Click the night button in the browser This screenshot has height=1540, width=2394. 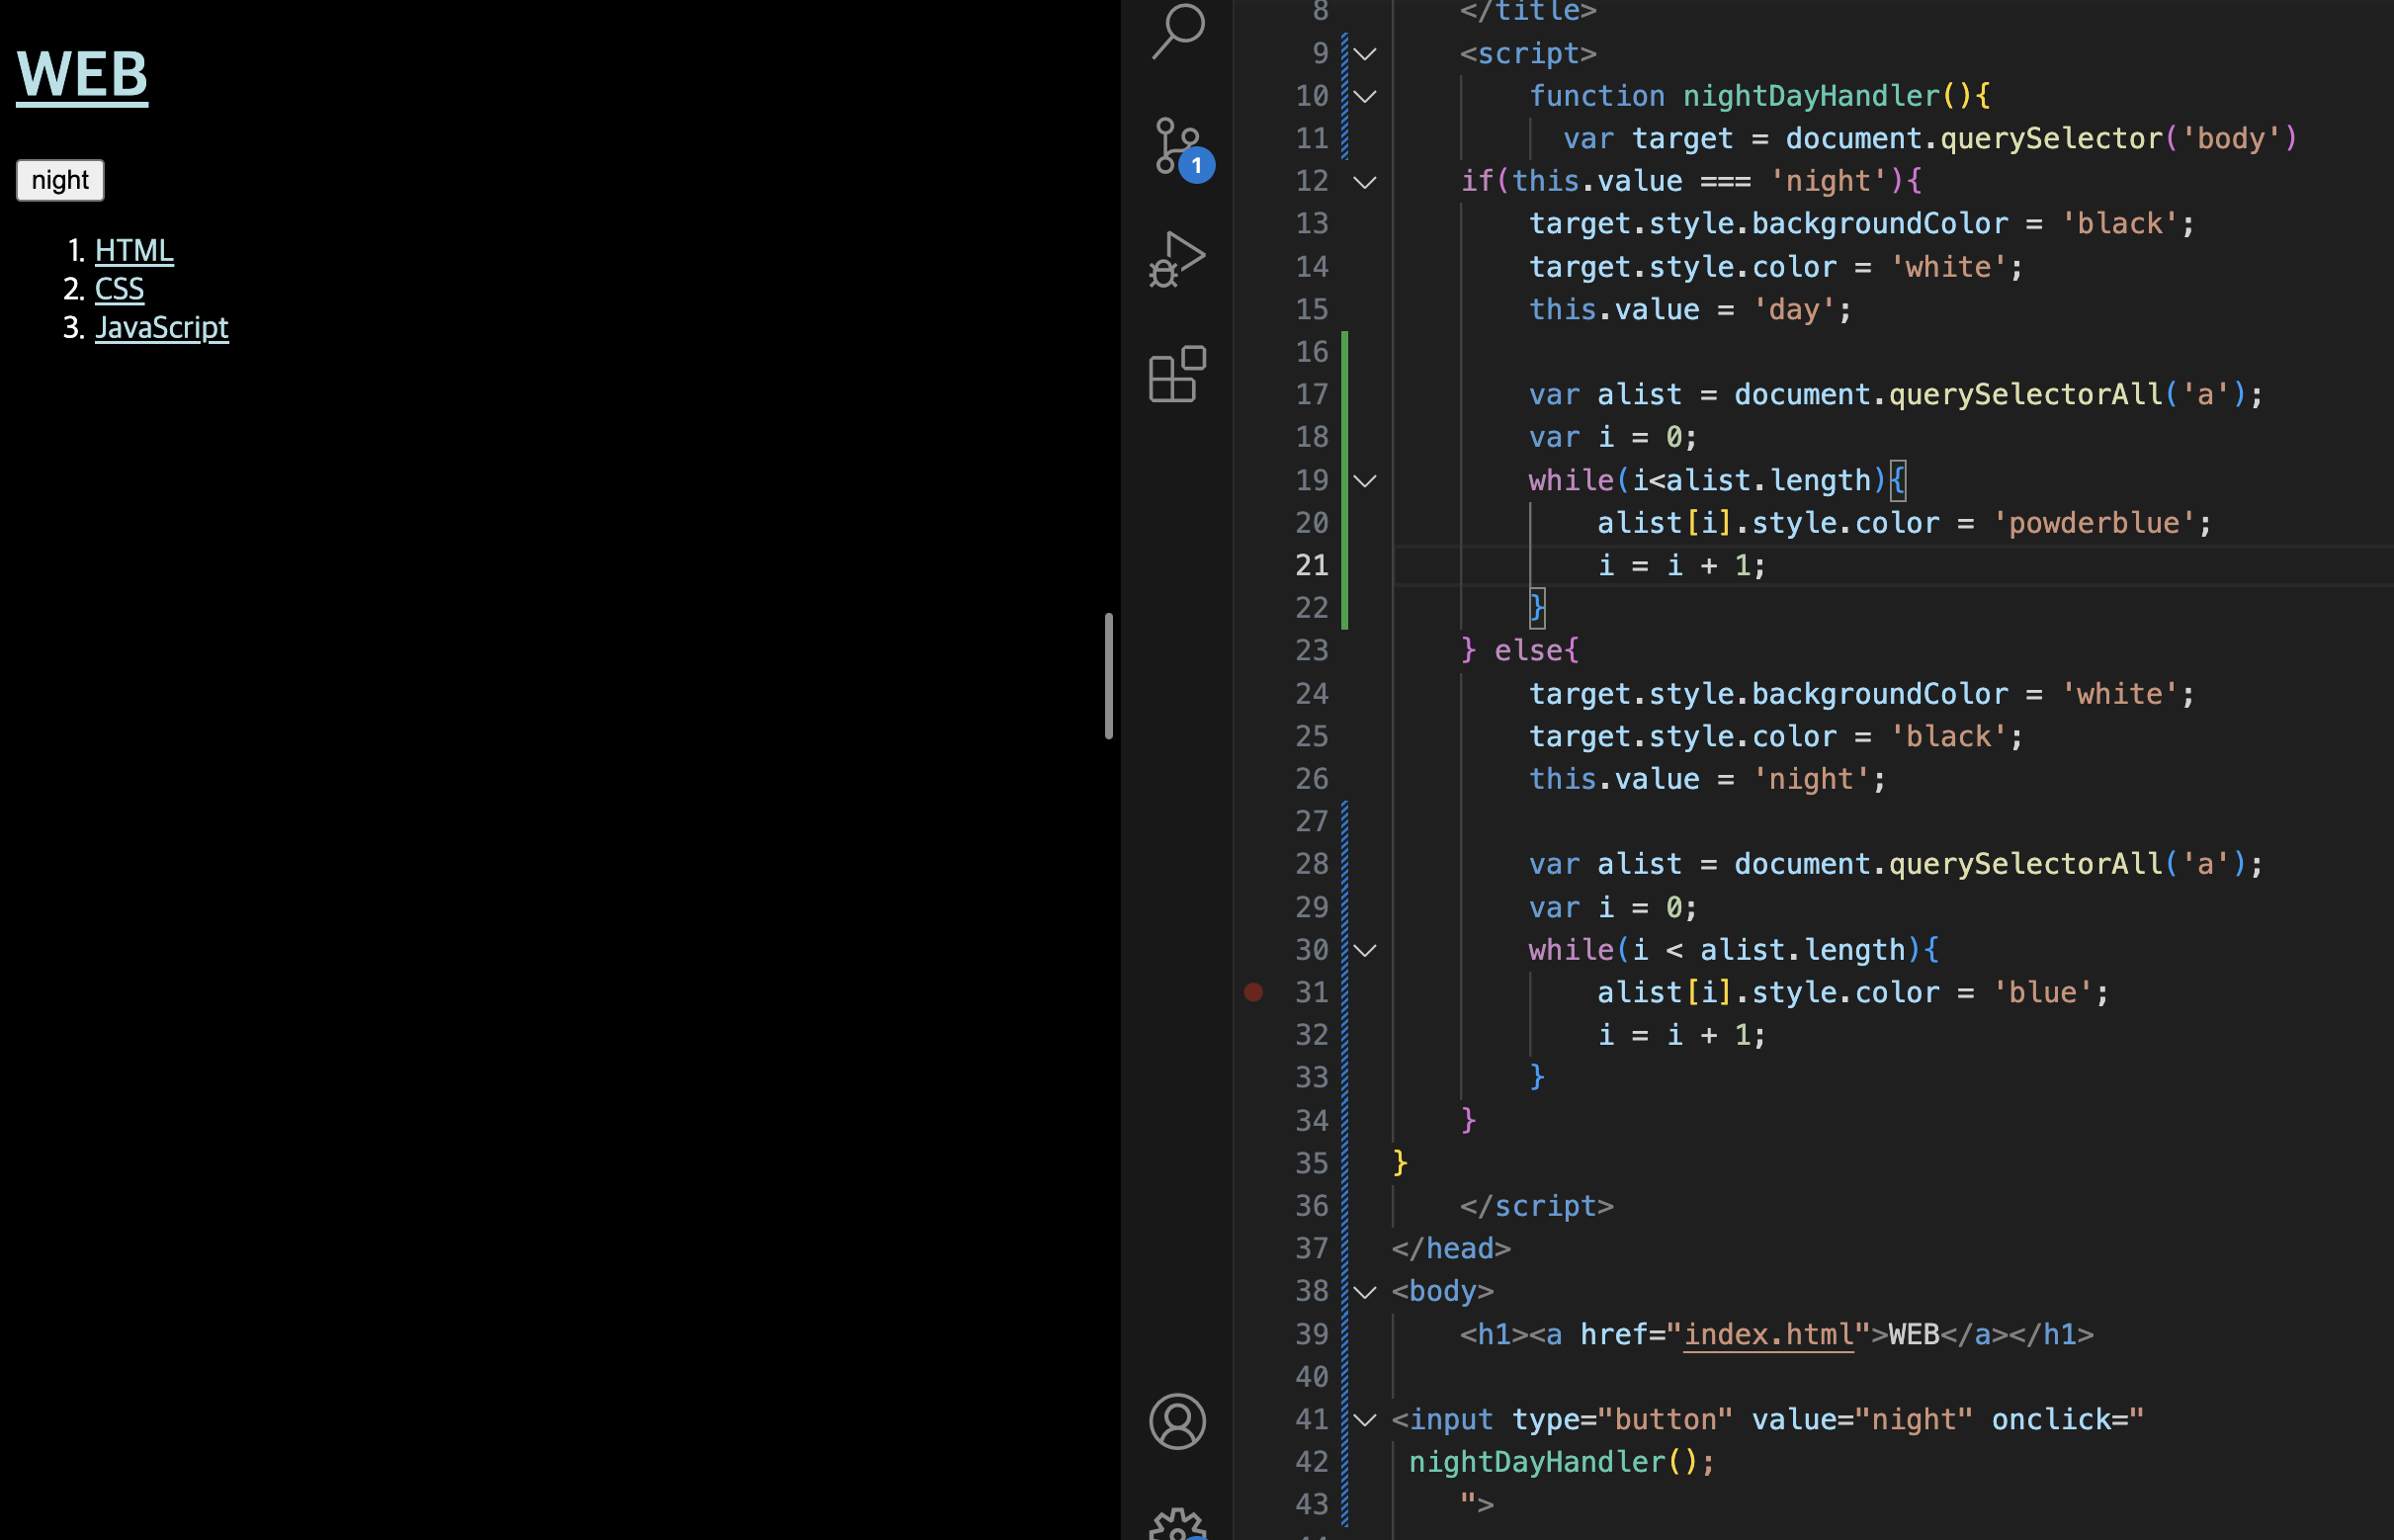pos(60,180)
